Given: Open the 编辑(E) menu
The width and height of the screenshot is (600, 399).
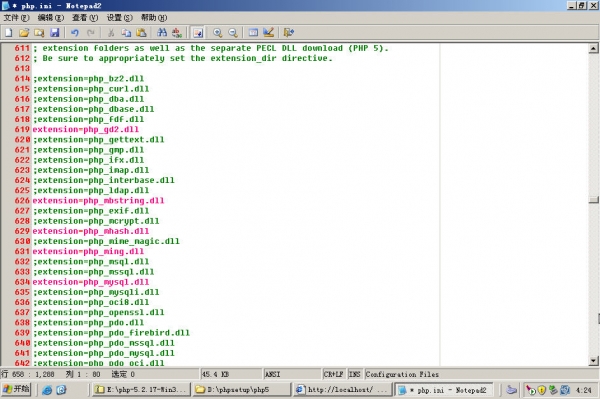Looking at the screenshot, I should pyautogui.click(x=51, y=18).
